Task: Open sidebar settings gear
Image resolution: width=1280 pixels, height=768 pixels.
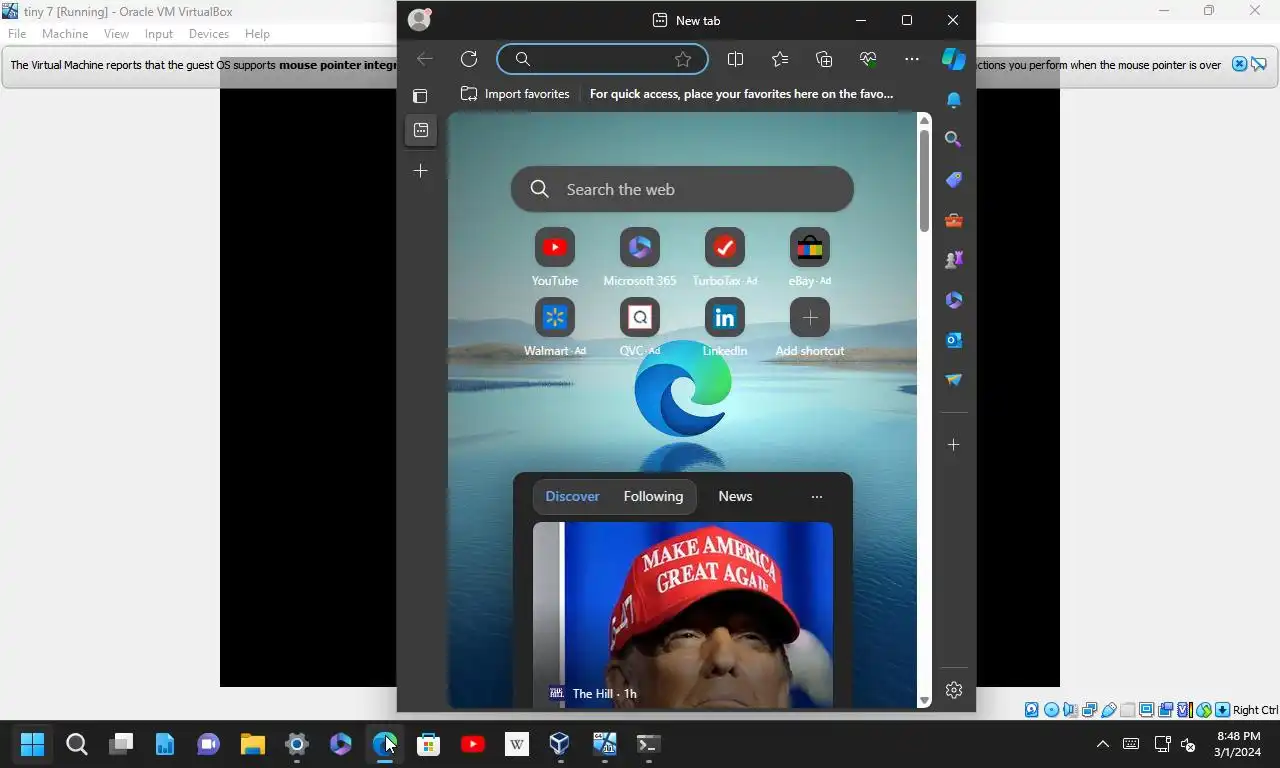Action: point(954,690)
